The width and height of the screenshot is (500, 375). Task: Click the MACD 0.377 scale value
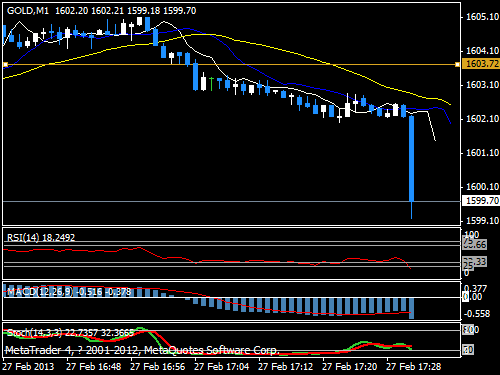coord(475,288)
